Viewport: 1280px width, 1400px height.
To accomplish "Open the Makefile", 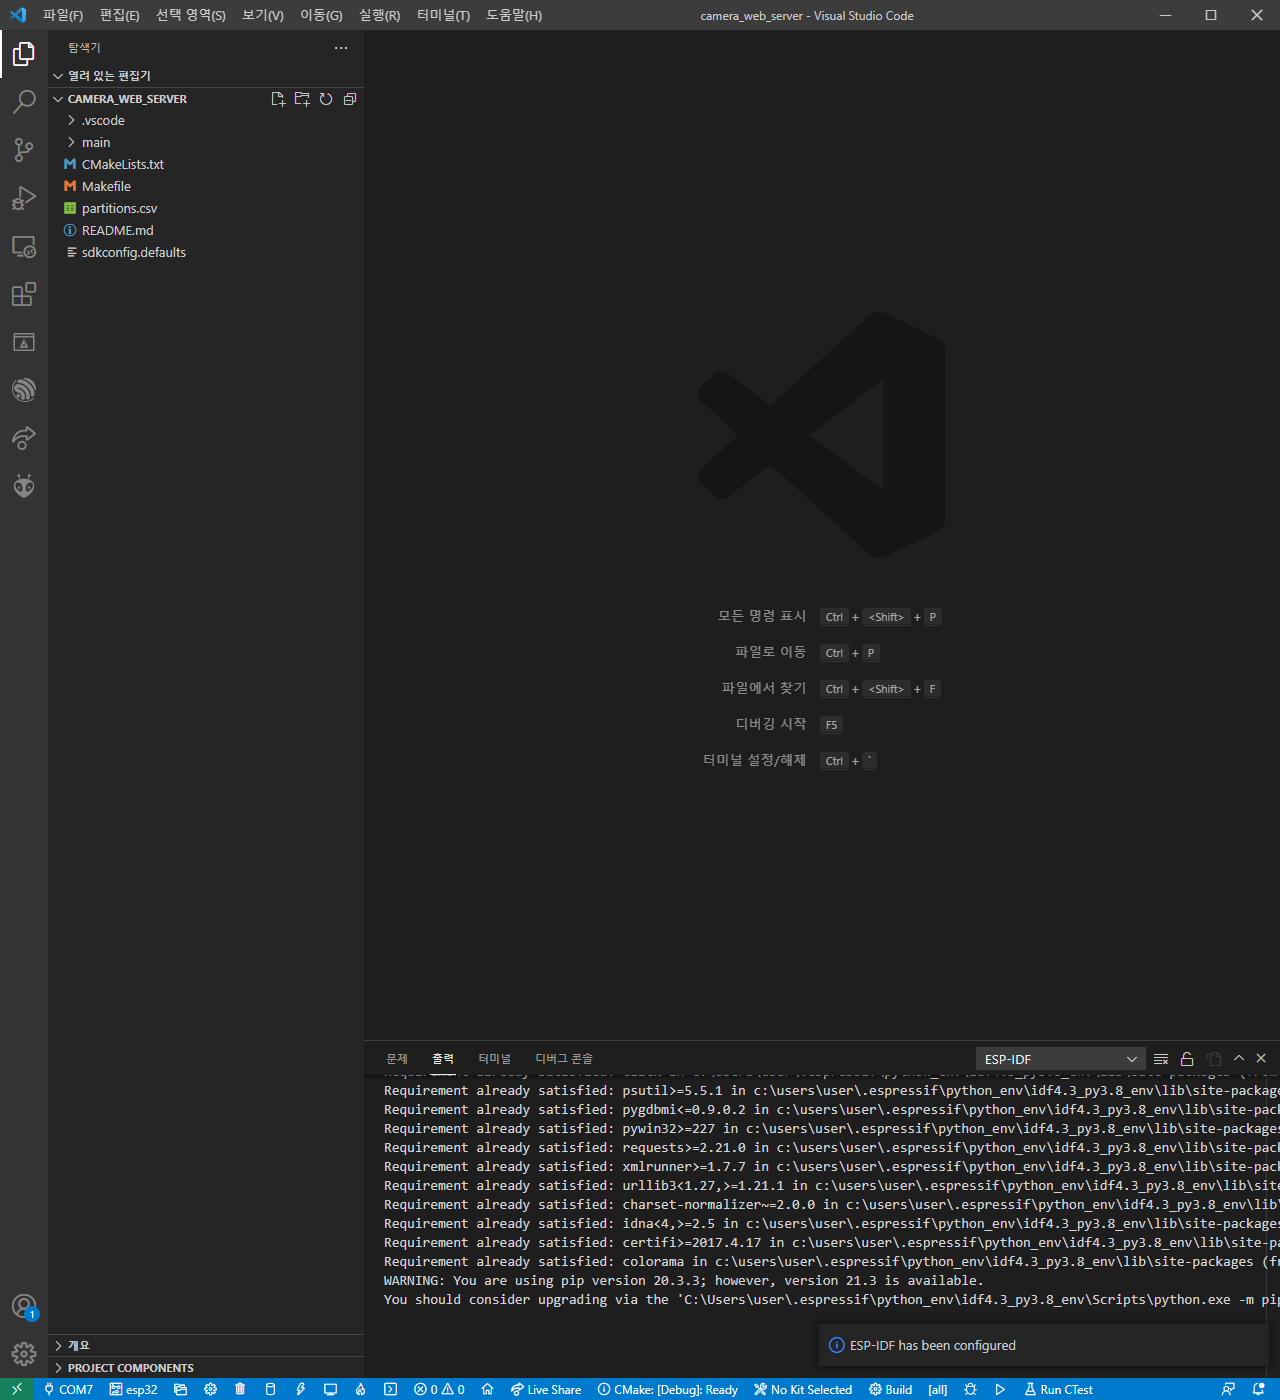I will click(x=206, y=186).
